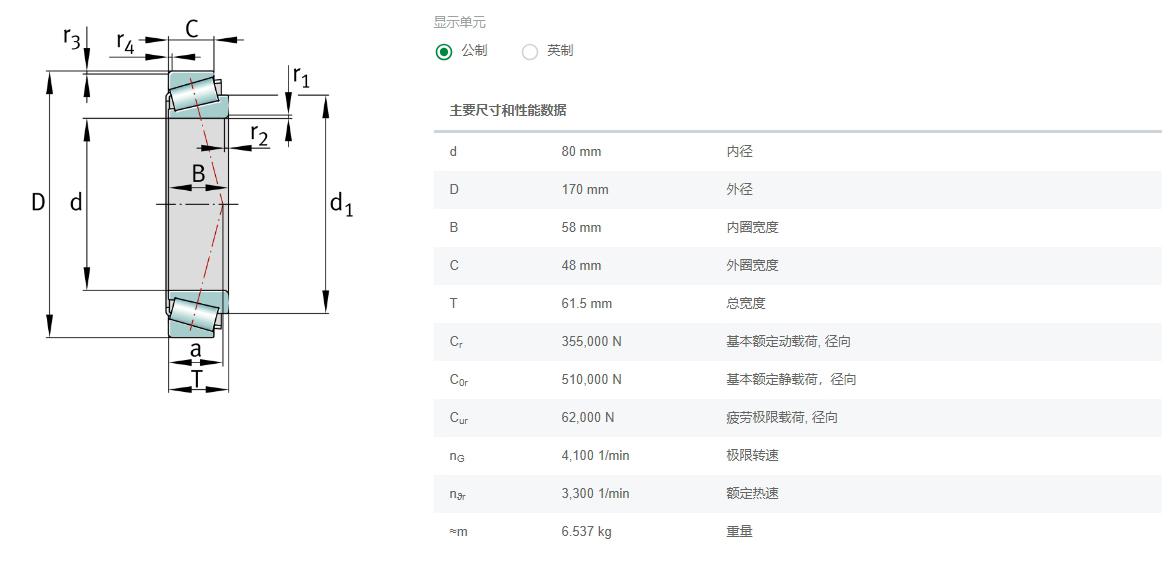Select the 公制 metric radio button
1171x564 pixels.
click(x=444, y=52)
